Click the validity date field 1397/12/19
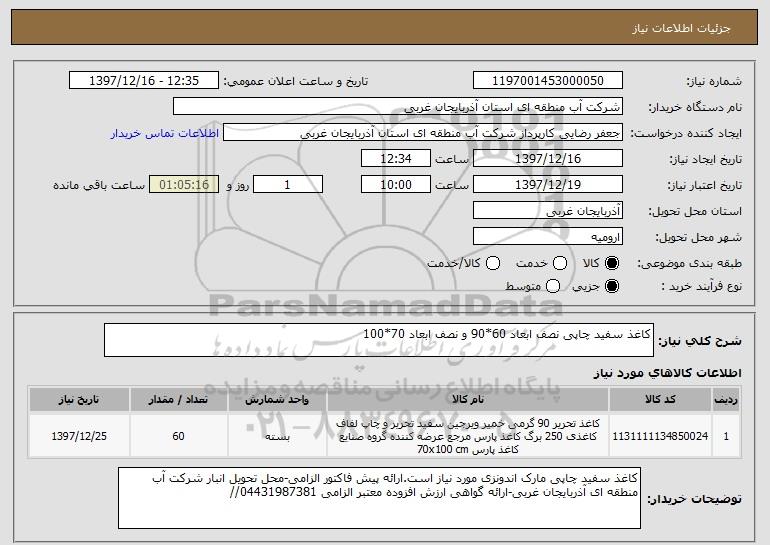This screenshot has width=770, height=545. point(548,185)
